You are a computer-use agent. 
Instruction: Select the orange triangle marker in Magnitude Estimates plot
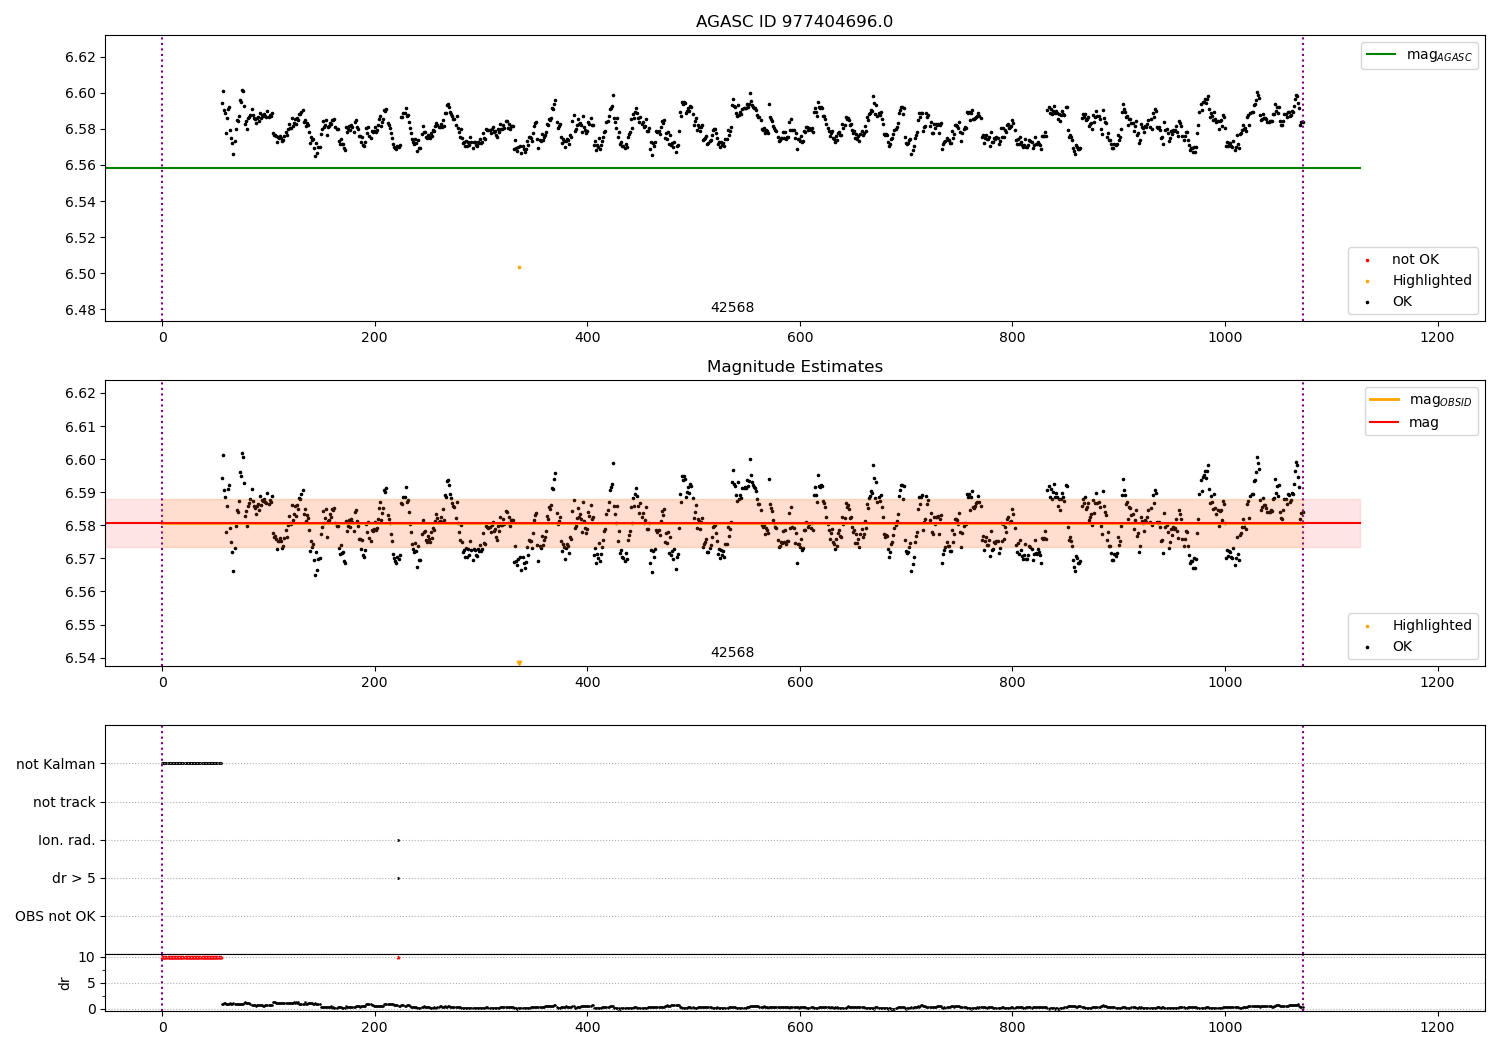coord(519,663)
